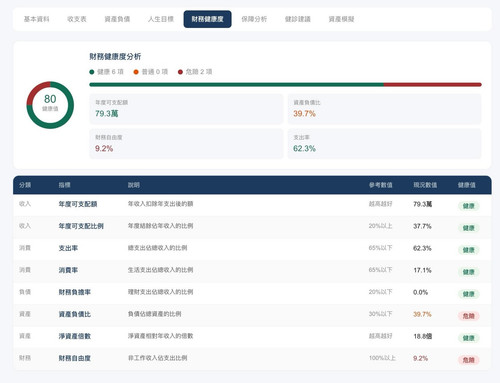Select 支出率 indicator in the table

tap(68, 248)
